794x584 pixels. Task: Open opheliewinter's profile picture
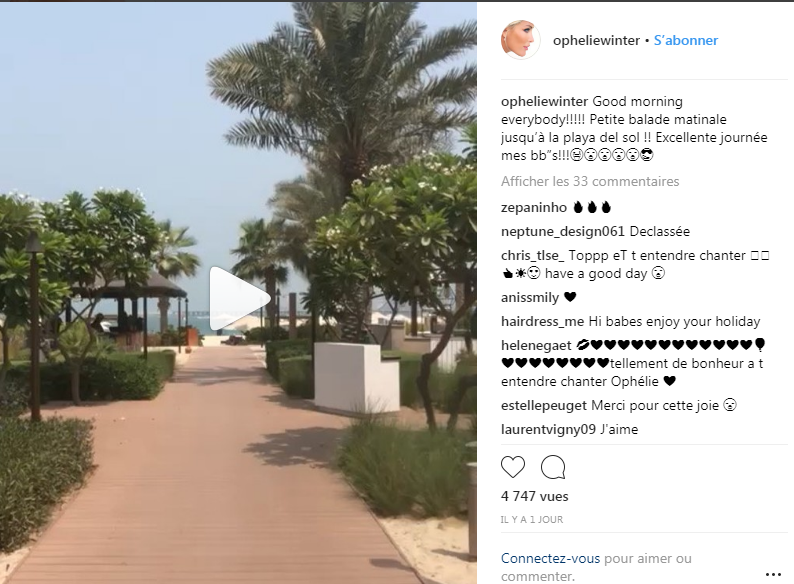point(520,40)
